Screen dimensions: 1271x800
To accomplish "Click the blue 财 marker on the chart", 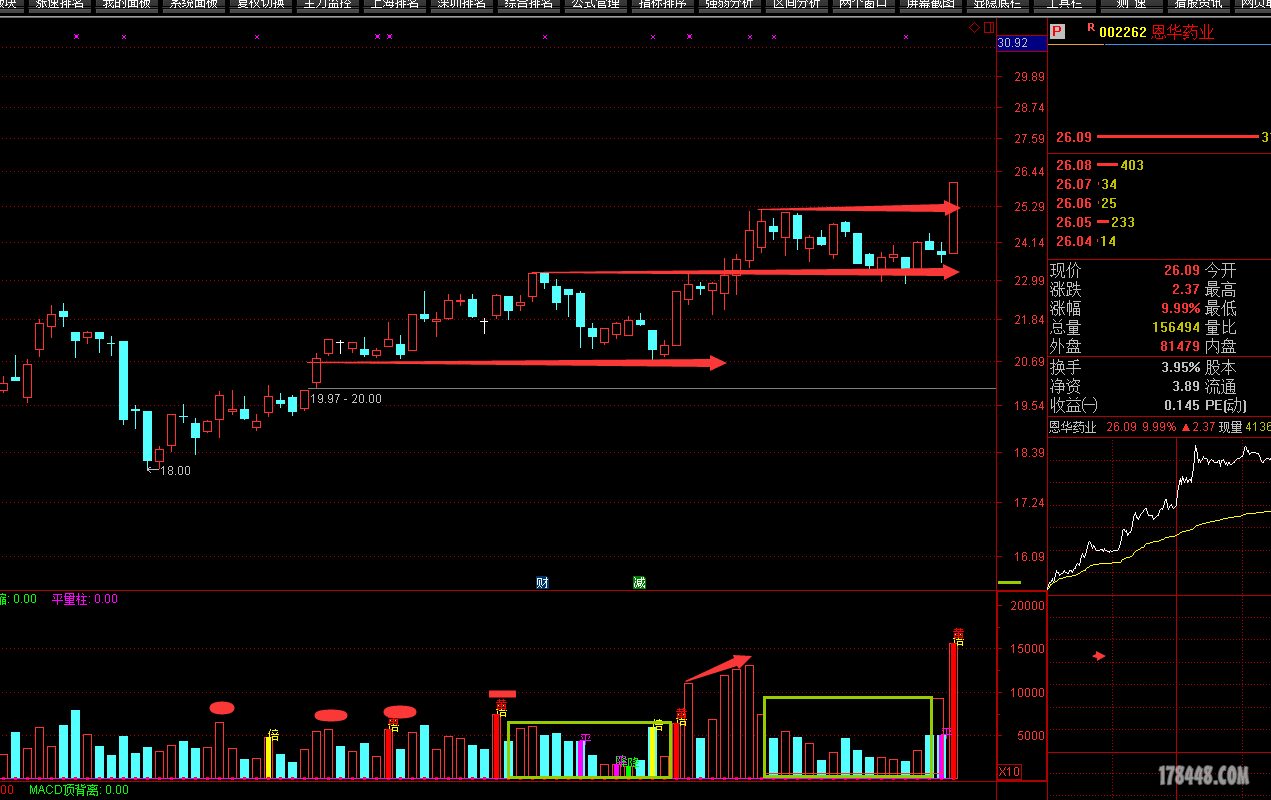I will [x=542, y=582].
